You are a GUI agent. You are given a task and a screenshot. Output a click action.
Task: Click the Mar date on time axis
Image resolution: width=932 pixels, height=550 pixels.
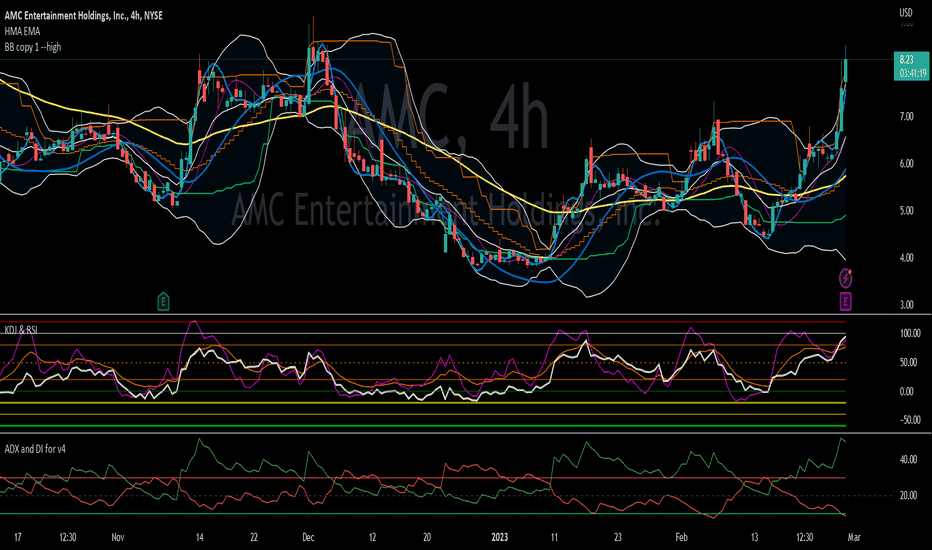click(x=854, y=538)
